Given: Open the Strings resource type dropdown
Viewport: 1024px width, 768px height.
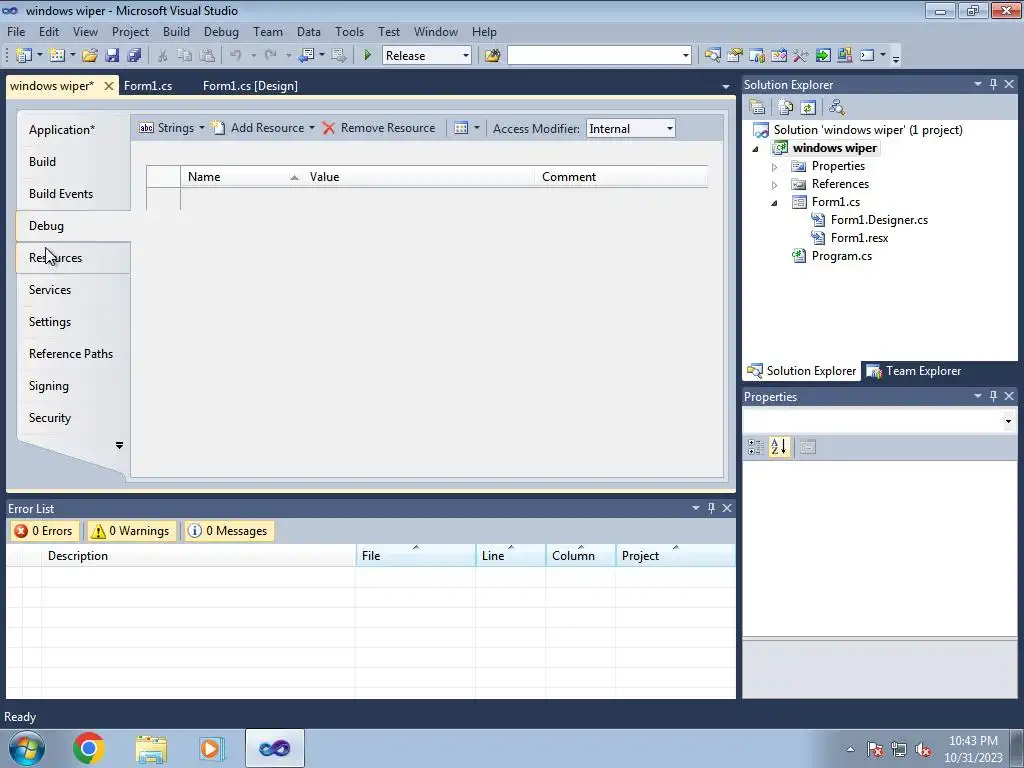Looking at the screenshot, I should tap(202, 128).
